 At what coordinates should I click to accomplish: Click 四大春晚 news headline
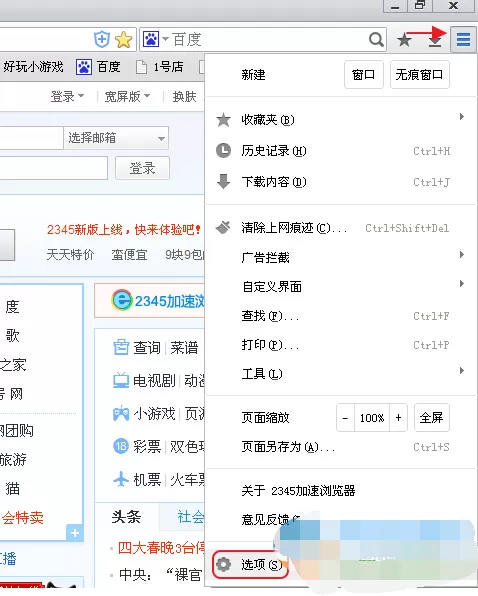161,548
